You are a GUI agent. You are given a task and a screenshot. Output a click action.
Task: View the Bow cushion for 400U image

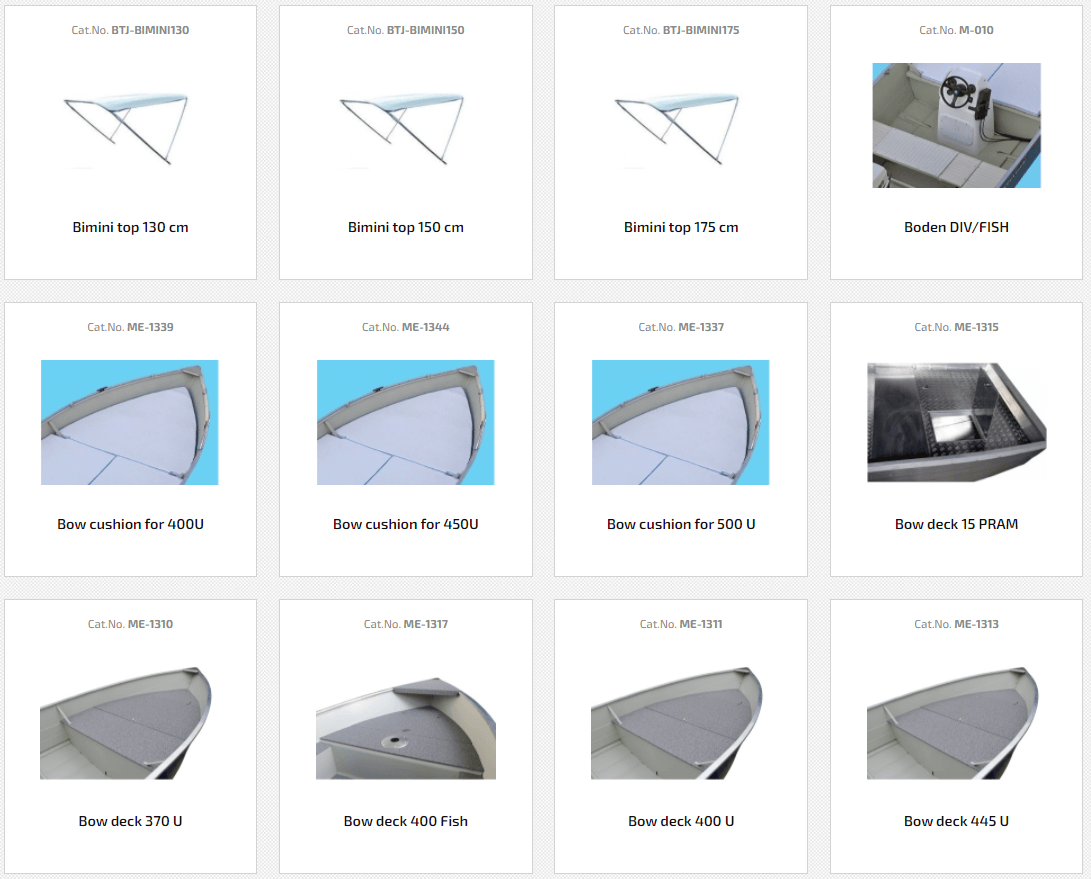coord(130,422)
